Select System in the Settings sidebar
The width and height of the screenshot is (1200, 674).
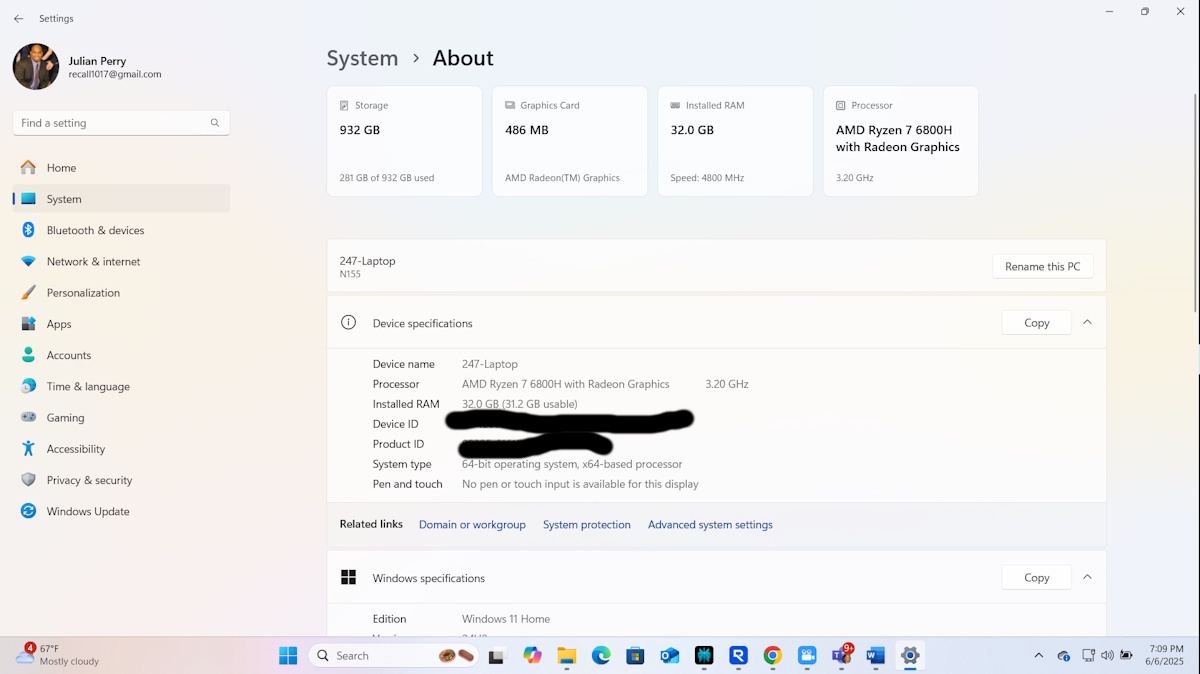pyautogui.click(x=121, y=199)
